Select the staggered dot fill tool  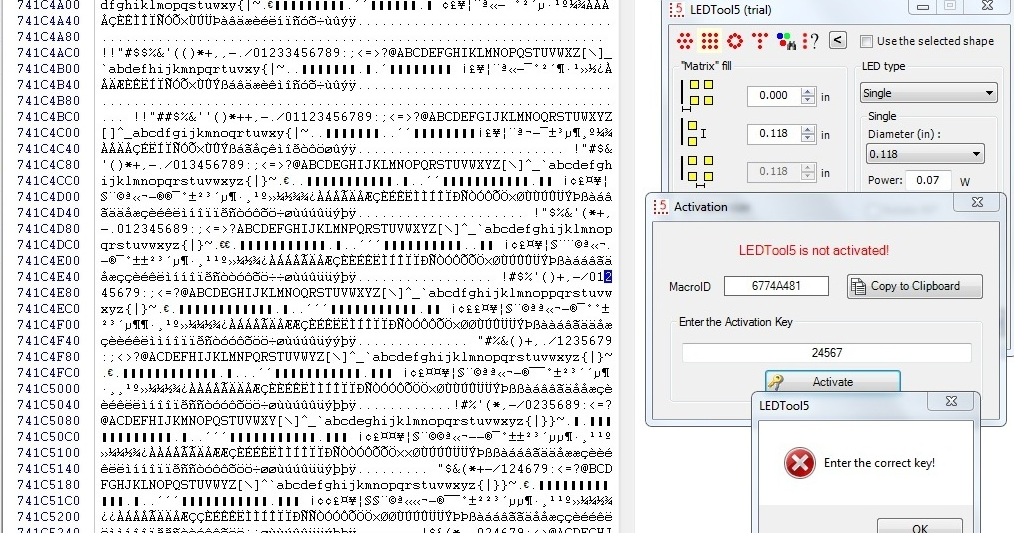point(684,41)
